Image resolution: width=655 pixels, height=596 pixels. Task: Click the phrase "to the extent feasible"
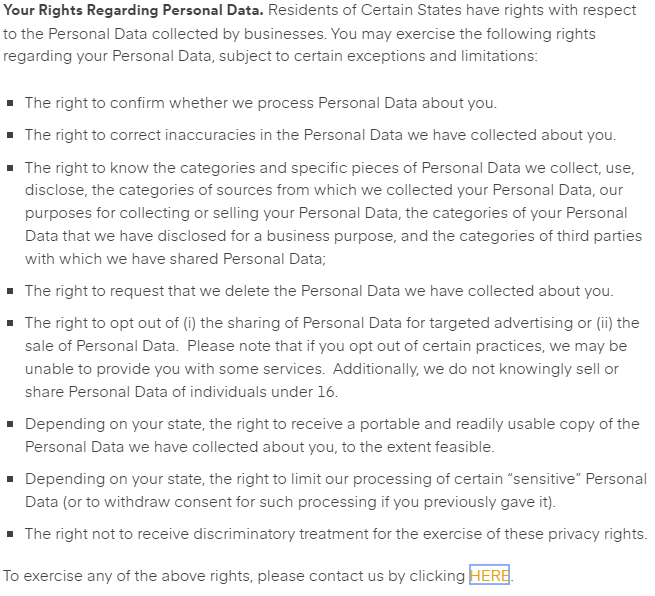tap(412, 447)
